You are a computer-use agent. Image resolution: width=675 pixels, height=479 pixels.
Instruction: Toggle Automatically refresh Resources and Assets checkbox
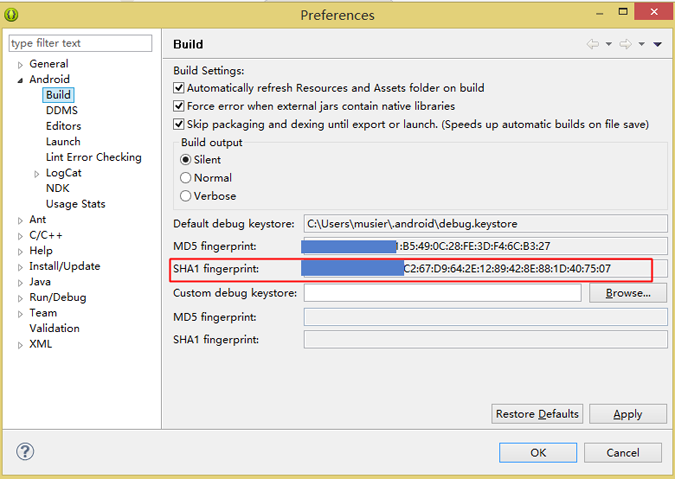[x=179, y=88]
